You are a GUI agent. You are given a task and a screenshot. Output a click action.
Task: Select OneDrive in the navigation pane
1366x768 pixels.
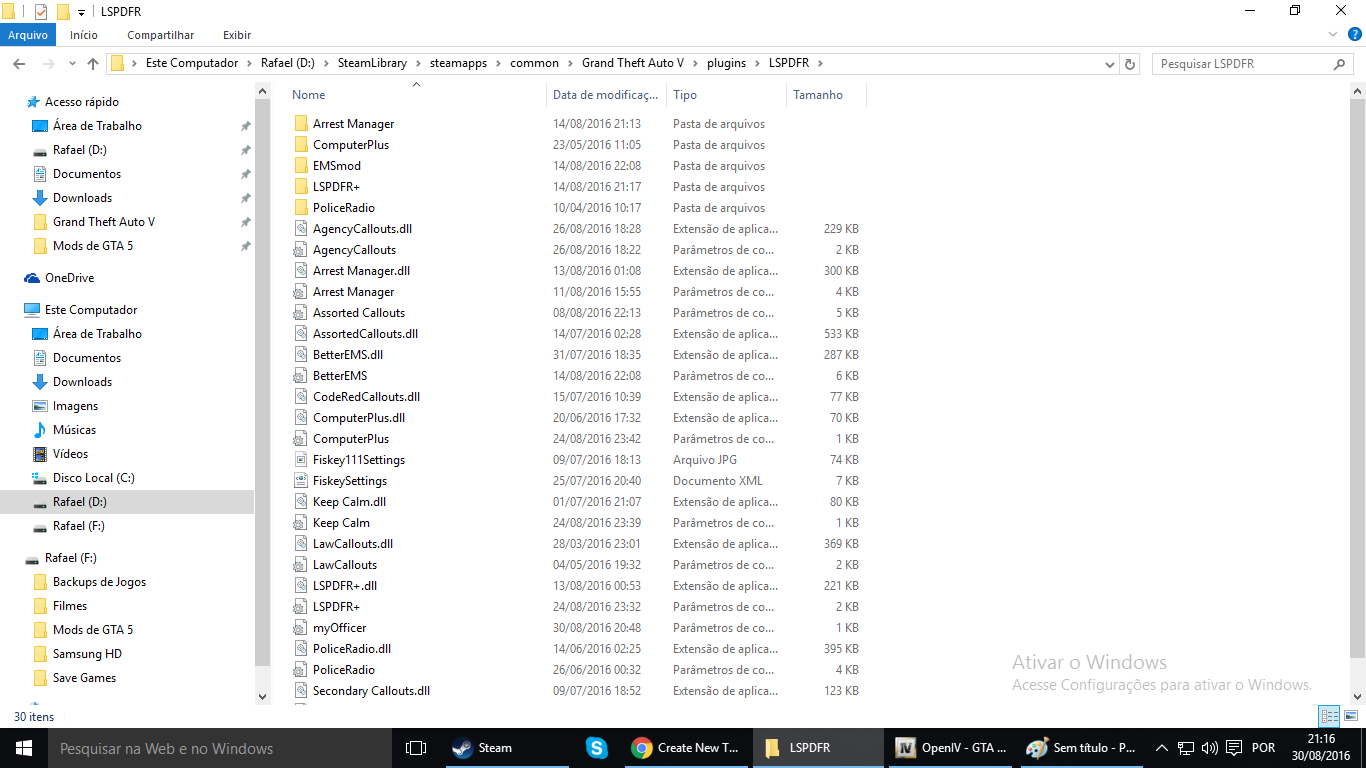tap(69, 278)
